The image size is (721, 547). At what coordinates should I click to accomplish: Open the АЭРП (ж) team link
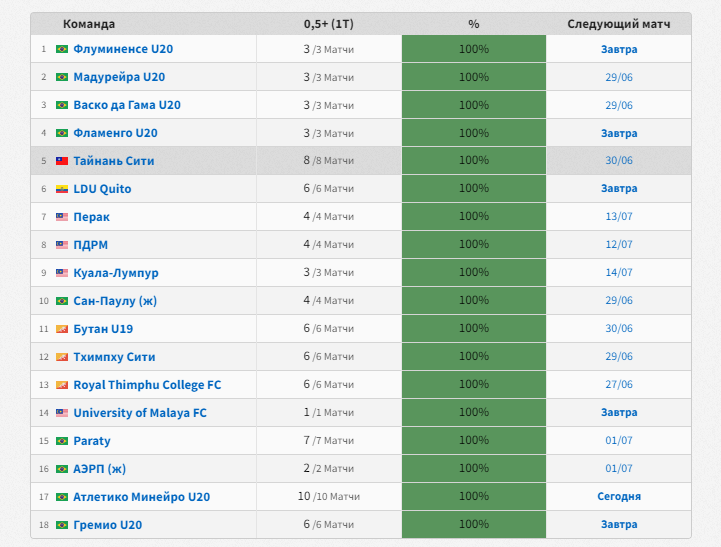[x=99, y=469]
